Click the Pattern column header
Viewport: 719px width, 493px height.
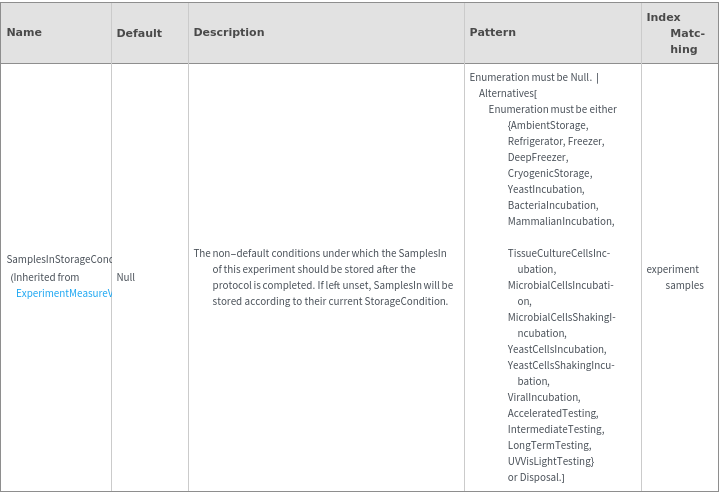[x=493, y=32]
